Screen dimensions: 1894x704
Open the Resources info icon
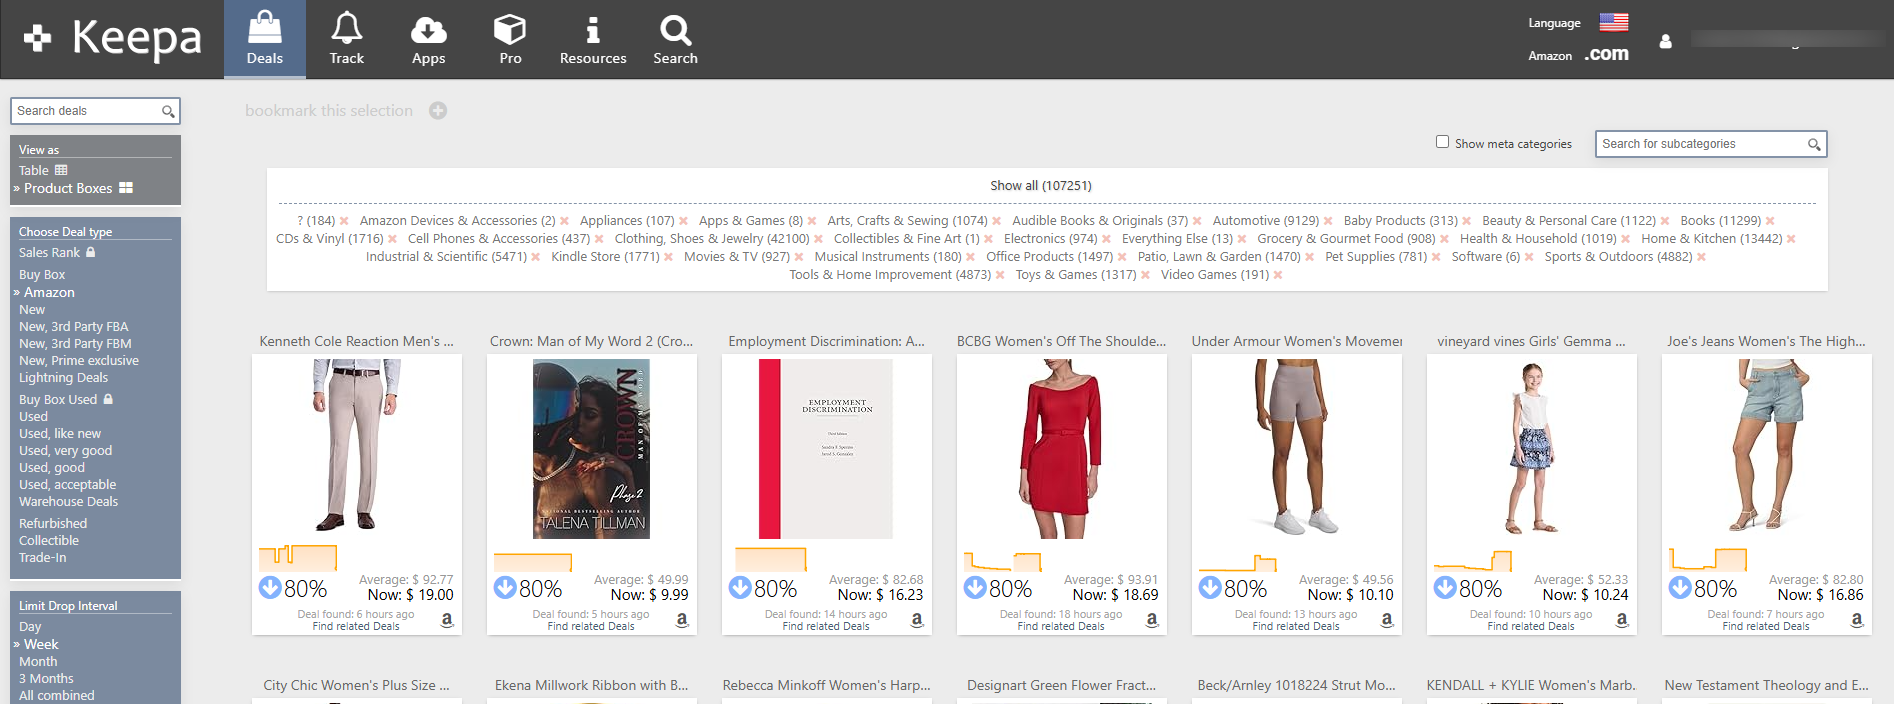point(593,30)
